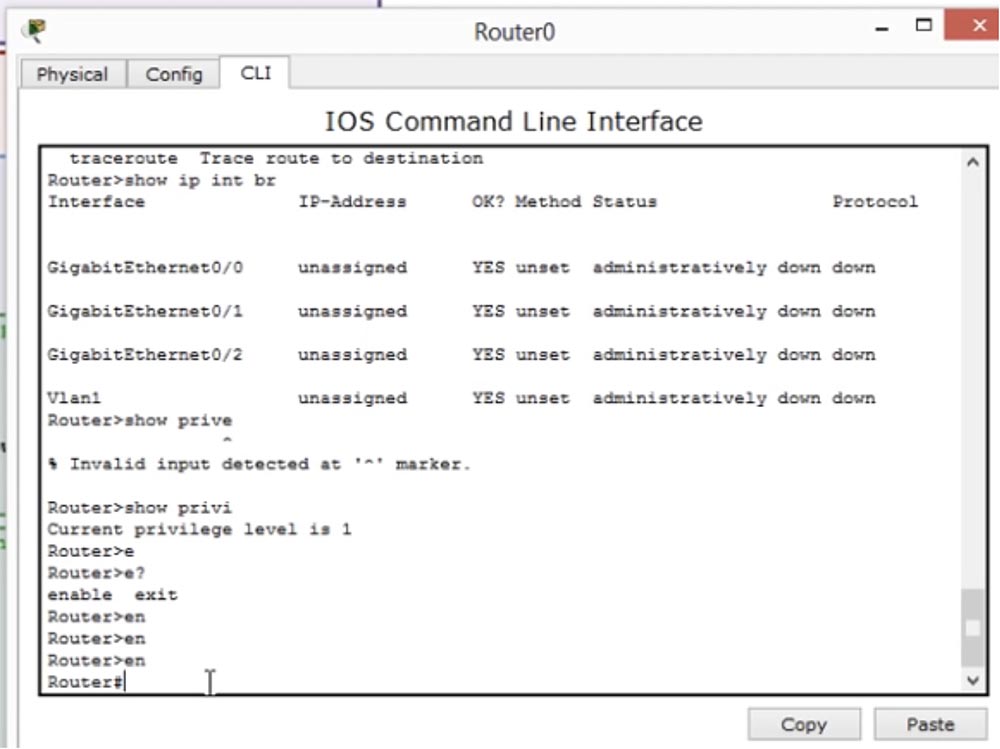Screen dimensions: 1000x749
Task: Close the Router0 window
Action: [x=972, y=26]
